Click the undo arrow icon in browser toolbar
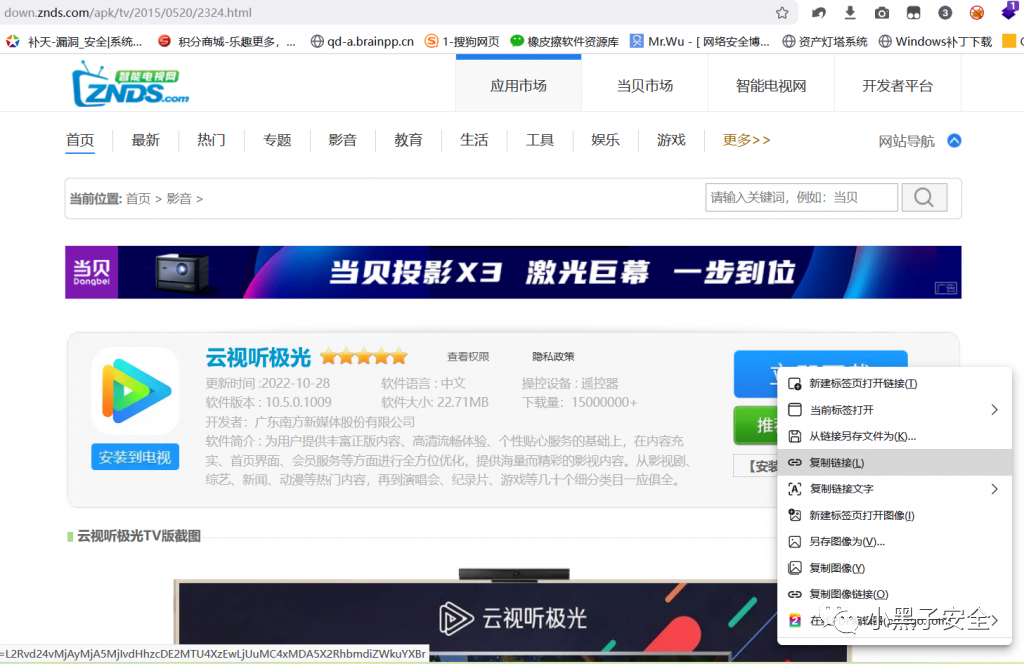 819,13
